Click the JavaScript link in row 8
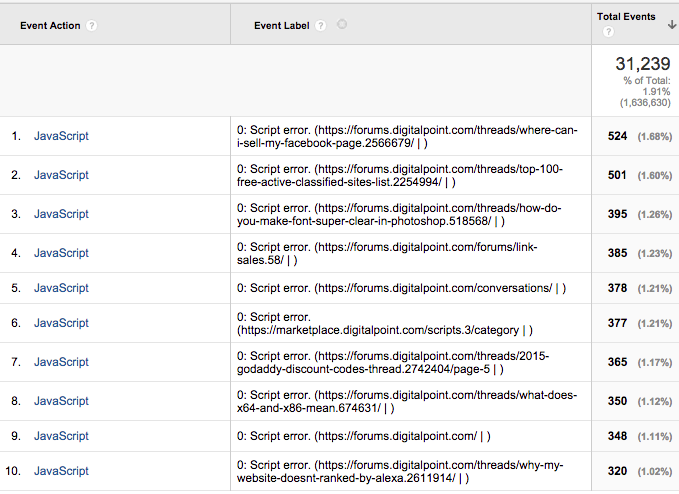The height and width of the screenshot is (494, 679). click(x=61, y=401)
